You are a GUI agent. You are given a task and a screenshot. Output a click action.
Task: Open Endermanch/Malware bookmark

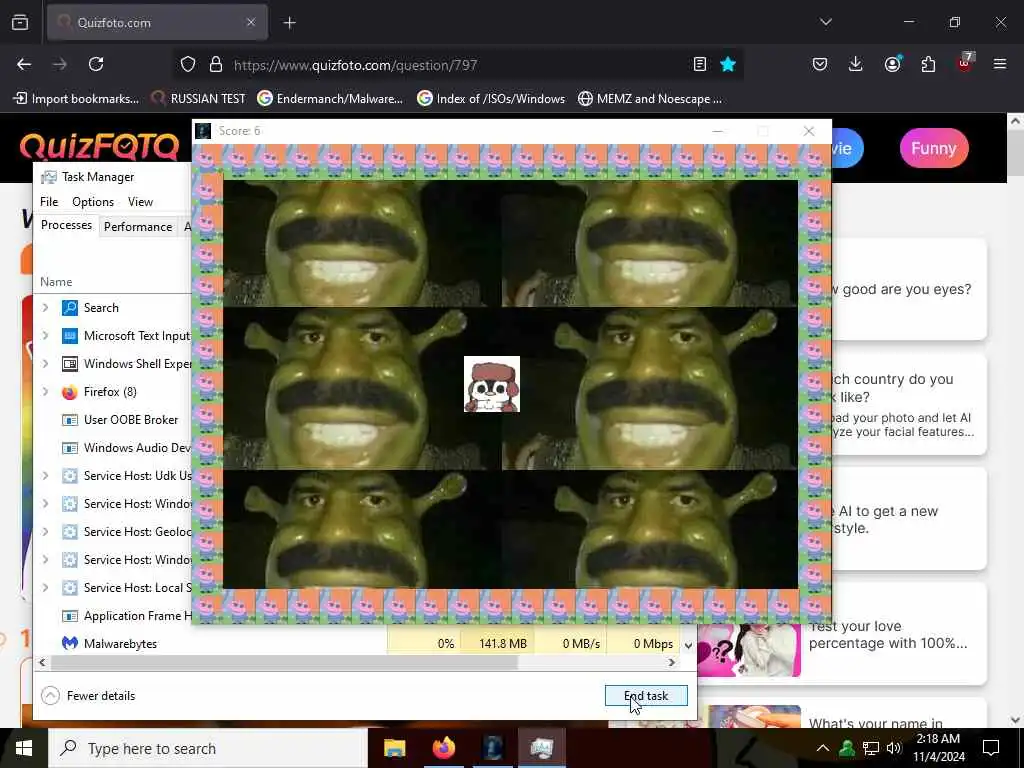coord(330,99)
